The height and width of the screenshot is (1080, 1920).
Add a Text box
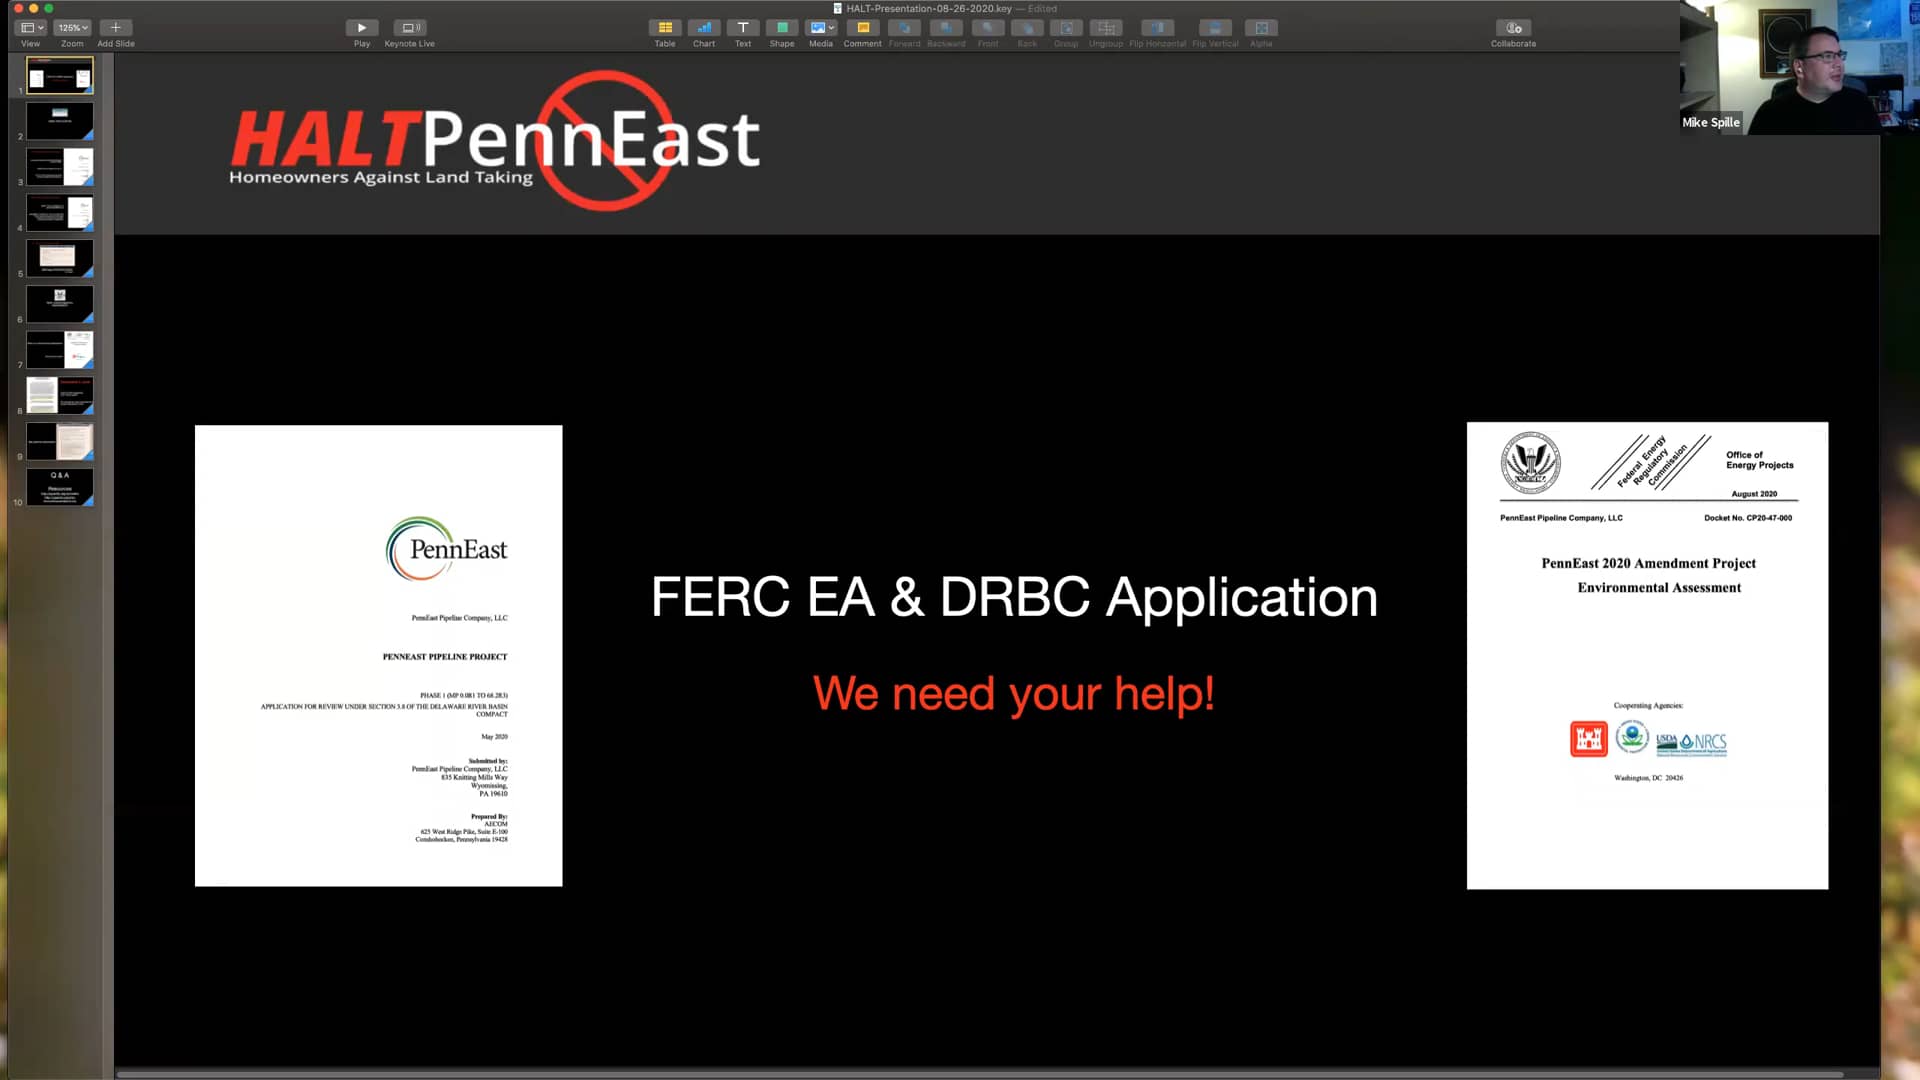pyautogui.click(x=743, y=28)
